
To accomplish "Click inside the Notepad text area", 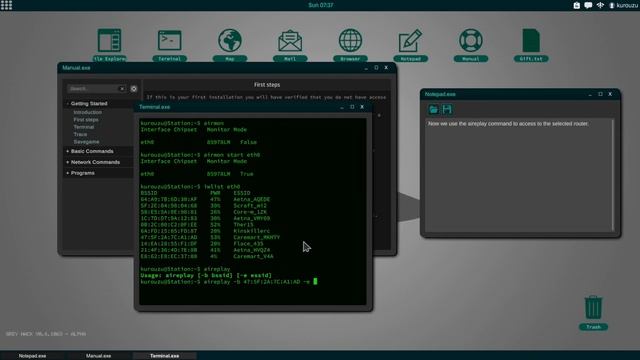I will 518,176.
